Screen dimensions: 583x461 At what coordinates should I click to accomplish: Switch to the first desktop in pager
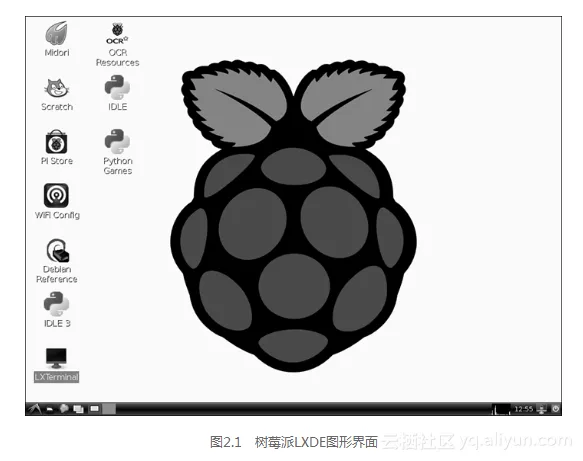click(x=94, y=409)
